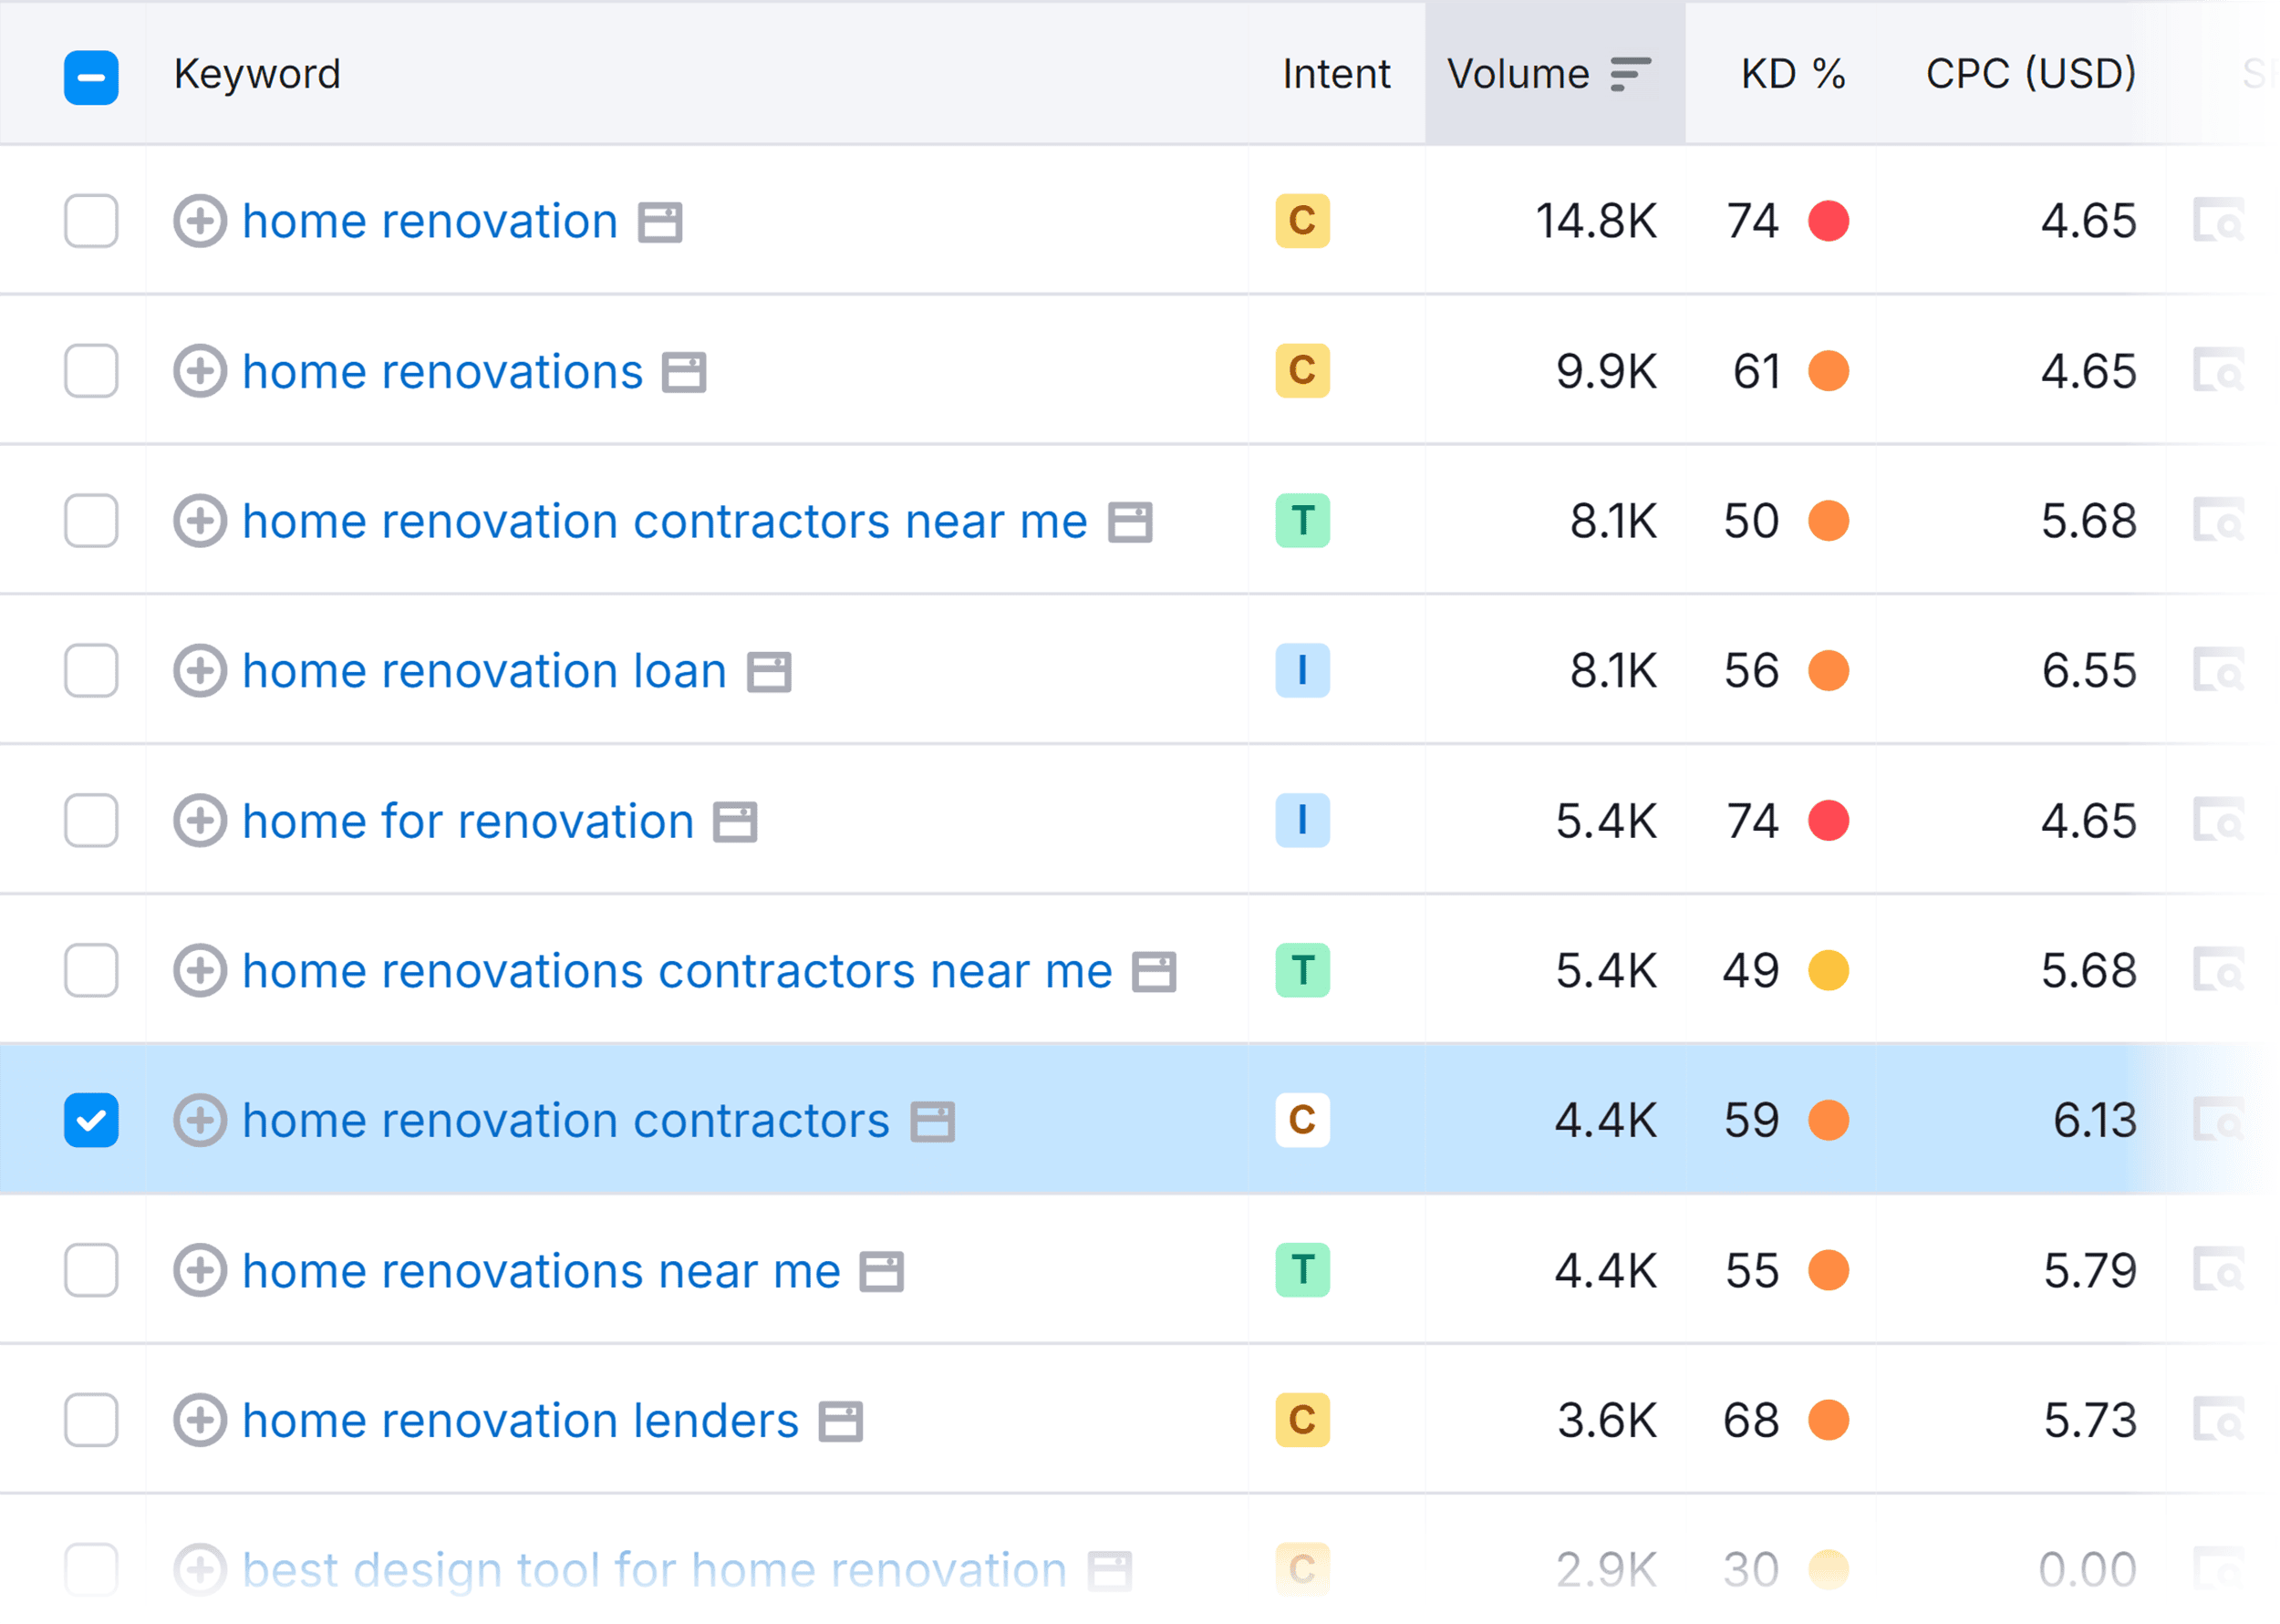Open SERP preview icon for home renovations near me row
The height and width of the screenshot is (1624, 2280).
pyautogui.click(x=2222, y=1270)
